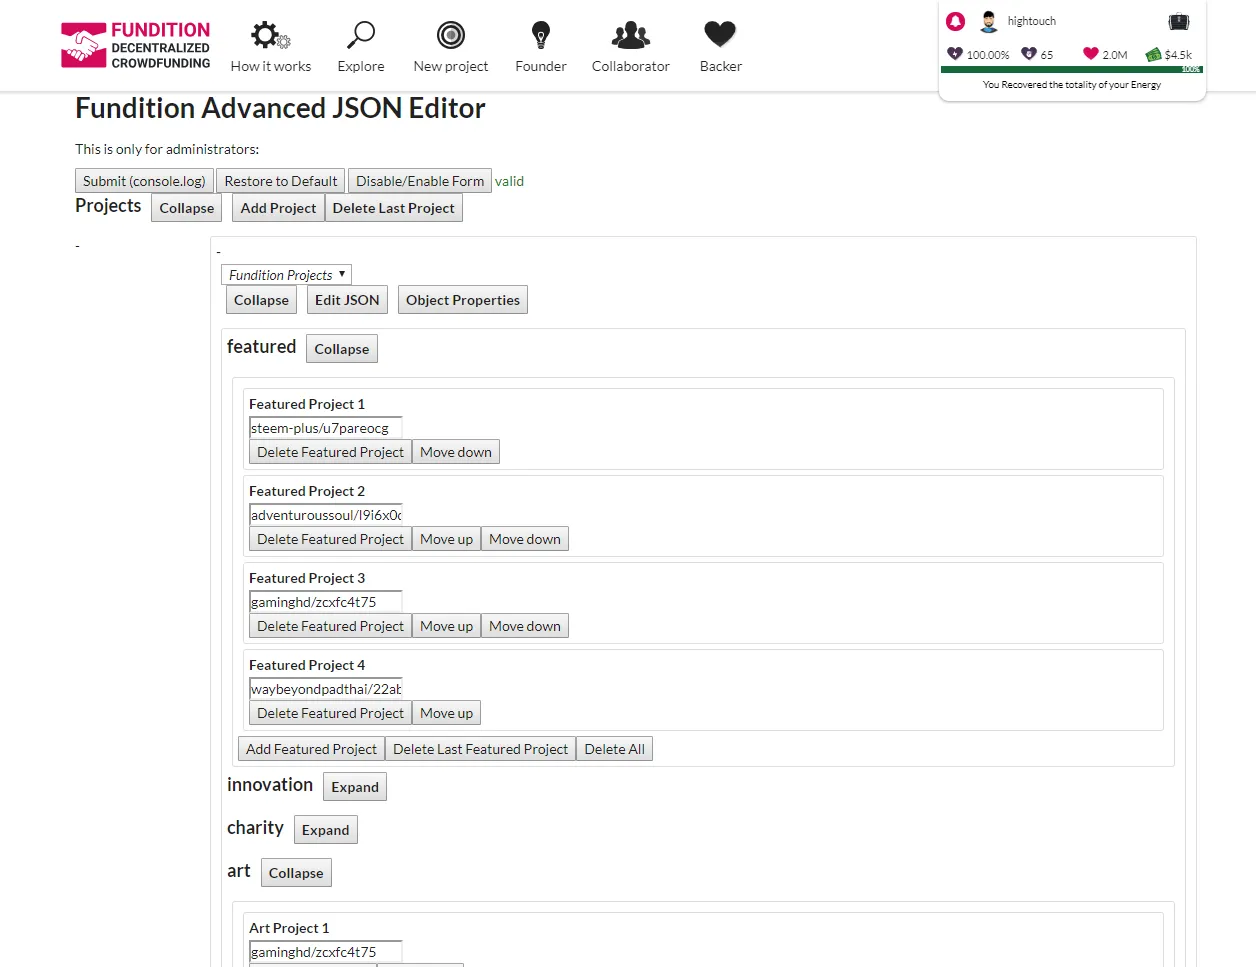Move Featured Project 4 up
This screenshot has width=1256, height=967.
pyautogui.click(x=446, y=713)
